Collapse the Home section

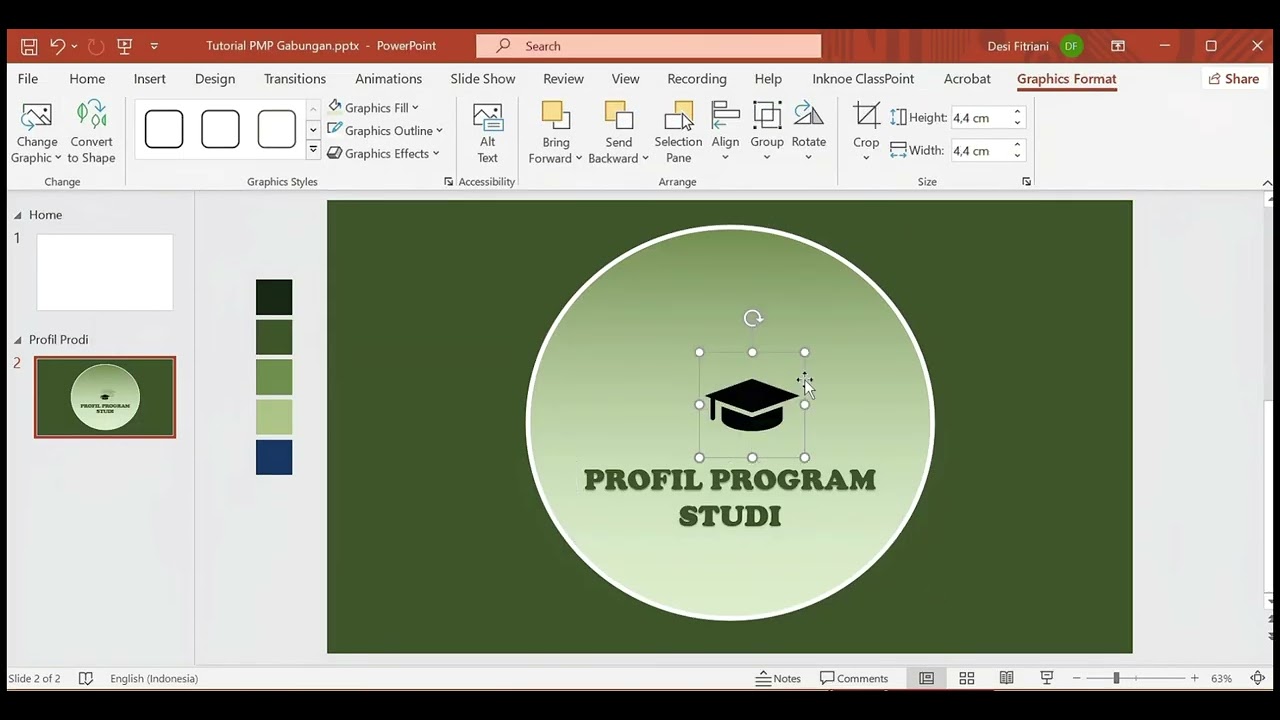click(17, 215)
